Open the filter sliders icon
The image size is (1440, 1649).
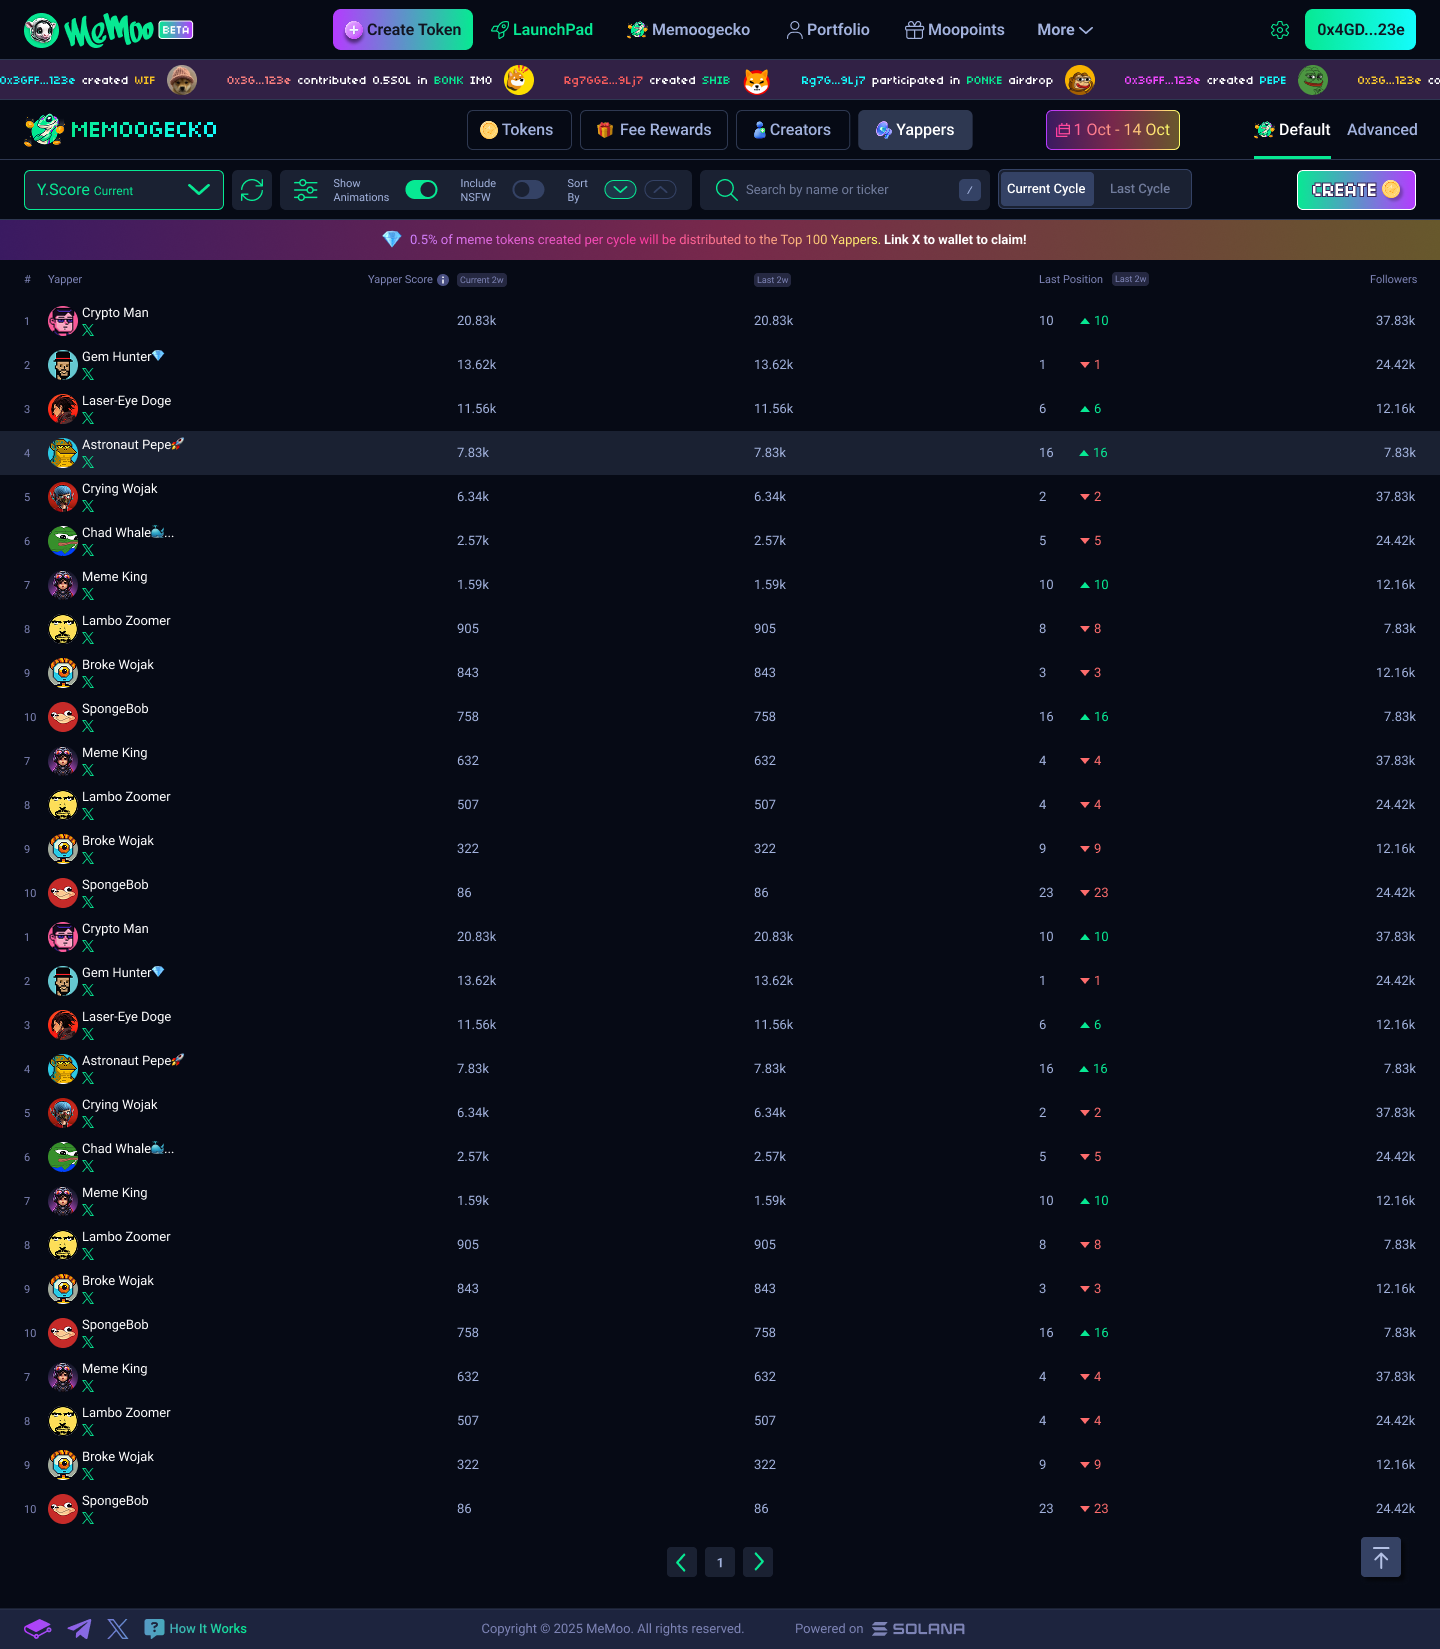306,190
